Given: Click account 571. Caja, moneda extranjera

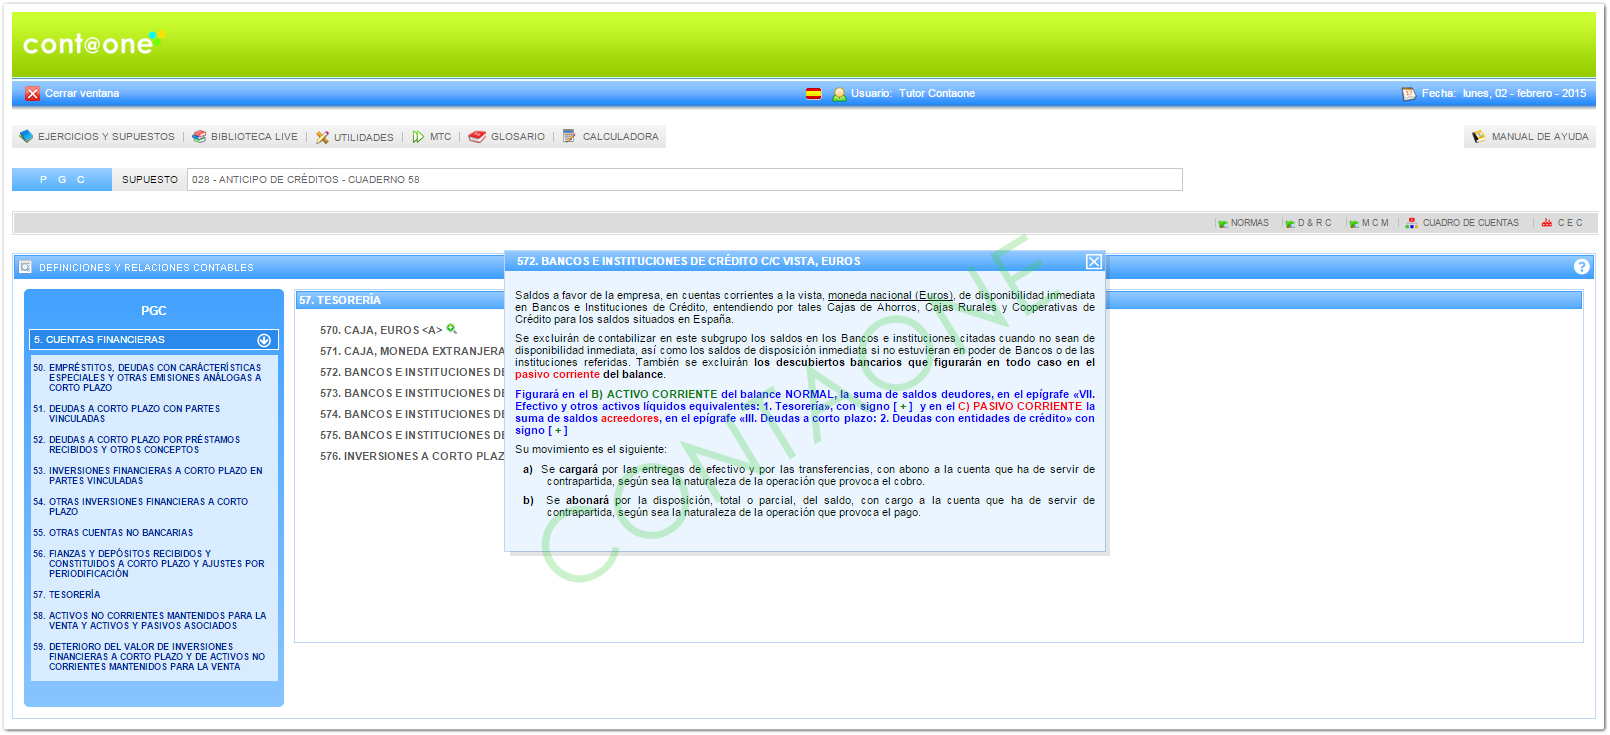Looking at the screenshot, I should (x=412, y=351).
